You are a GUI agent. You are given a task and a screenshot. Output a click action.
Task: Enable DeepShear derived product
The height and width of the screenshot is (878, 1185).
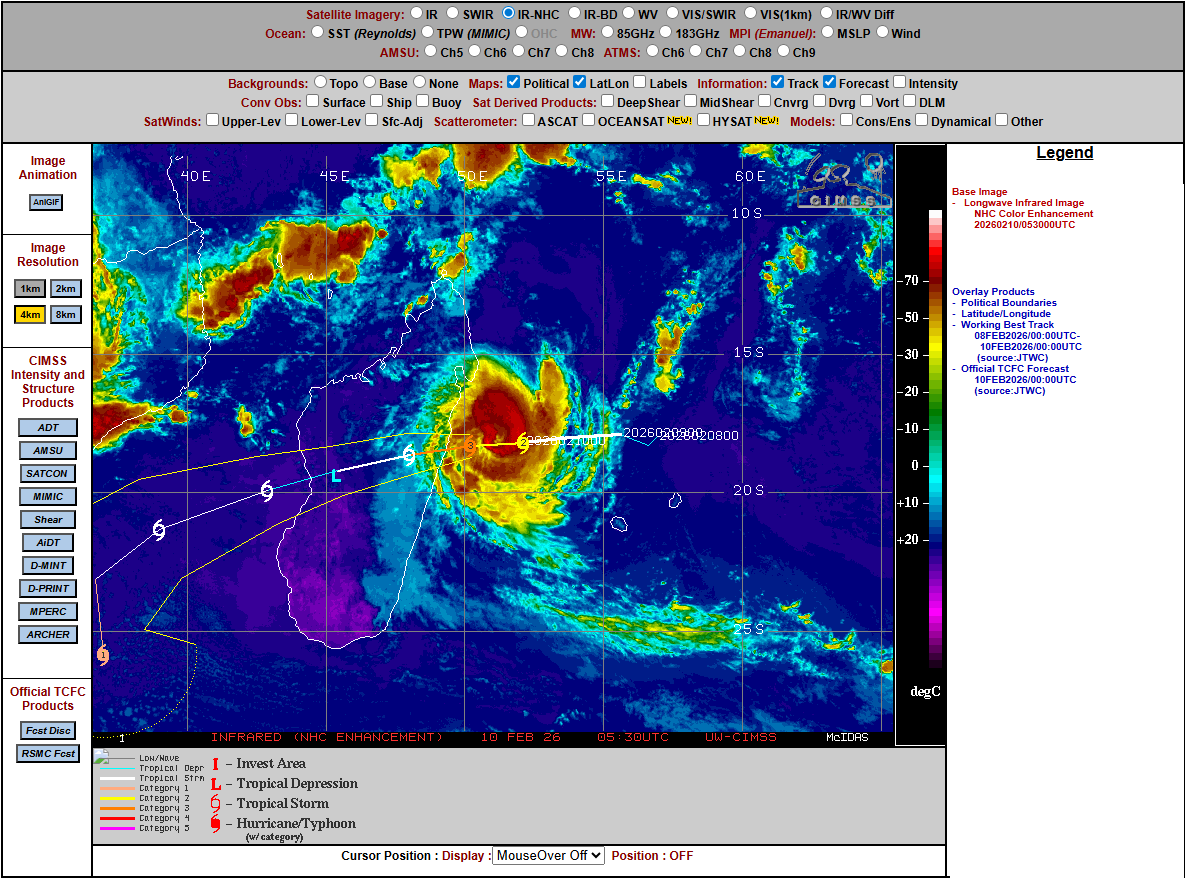click(x=608, y=100)
